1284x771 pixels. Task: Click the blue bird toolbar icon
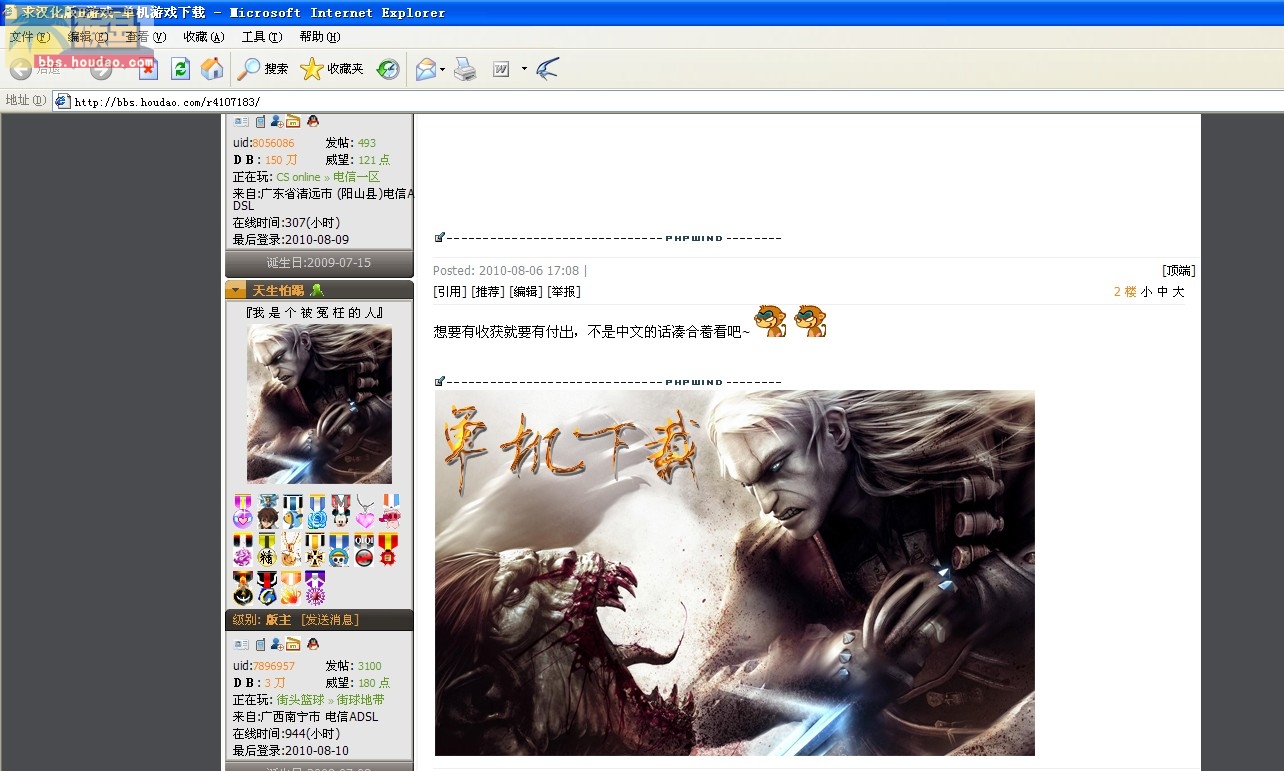[x=547, y=69]
